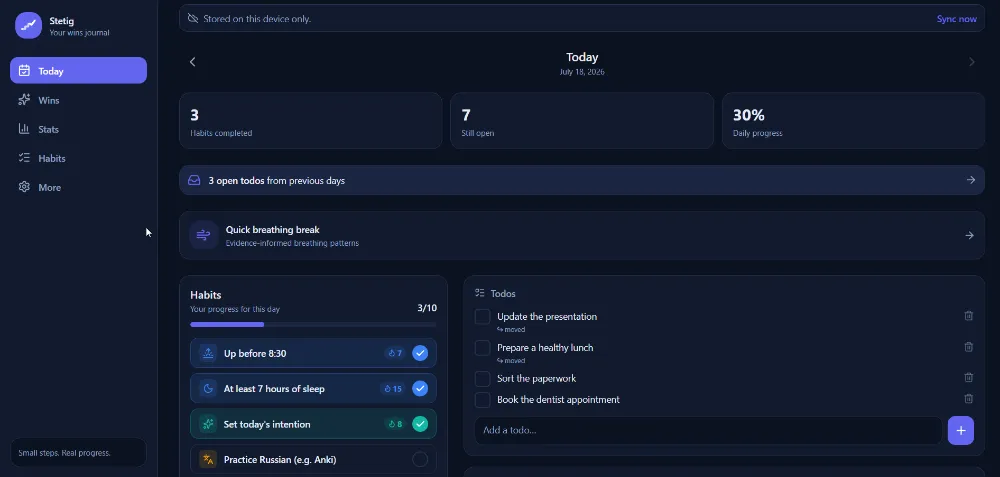Screen dimensions: 1000x477
Task: Click the 'Sync now' link
Action: [x=957, y=18]
